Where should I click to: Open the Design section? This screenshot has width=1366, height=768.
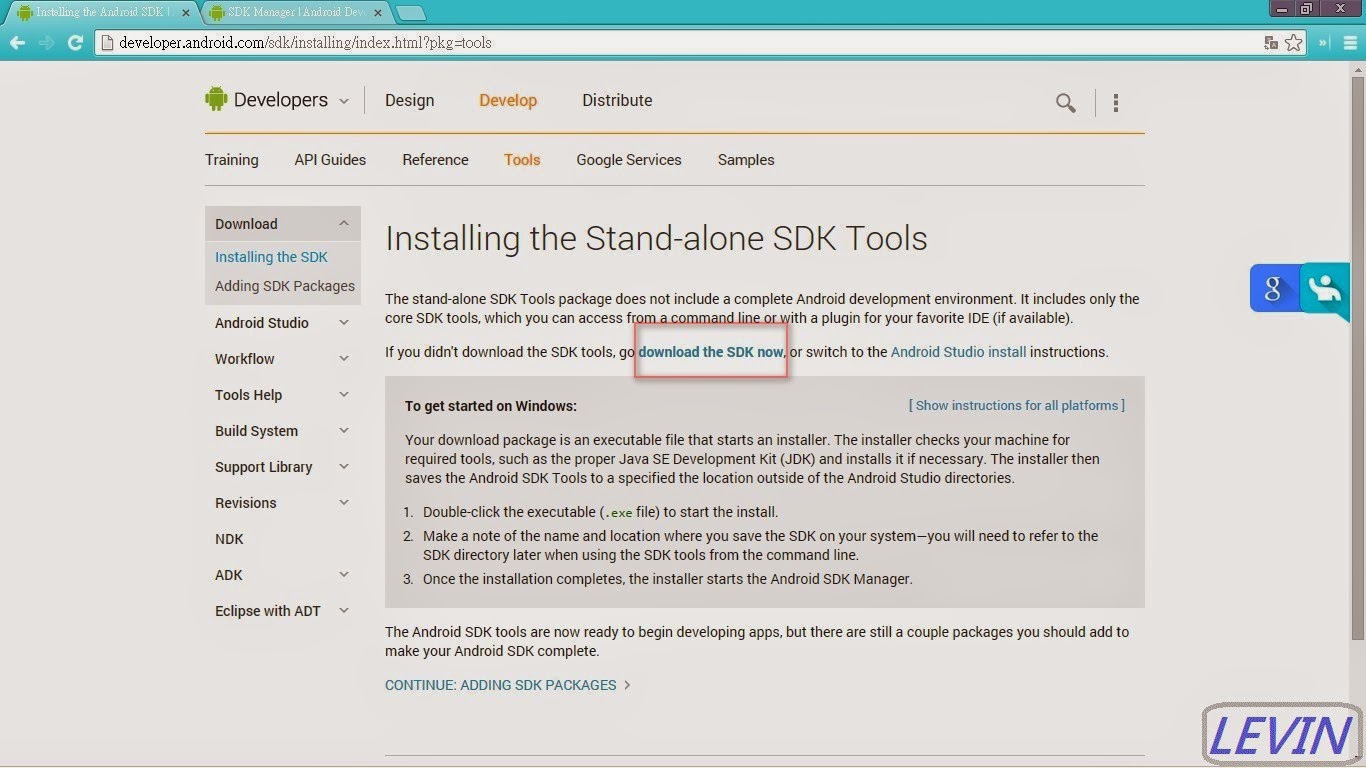tap(410, 100)
